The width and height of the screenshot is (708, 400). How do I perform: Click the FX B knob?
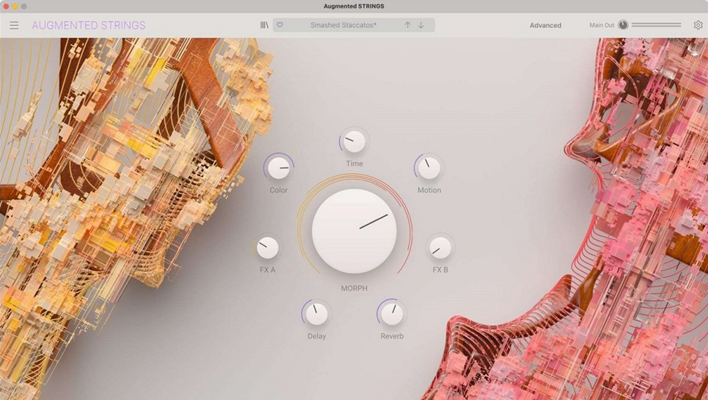click(x=440, y=247)
